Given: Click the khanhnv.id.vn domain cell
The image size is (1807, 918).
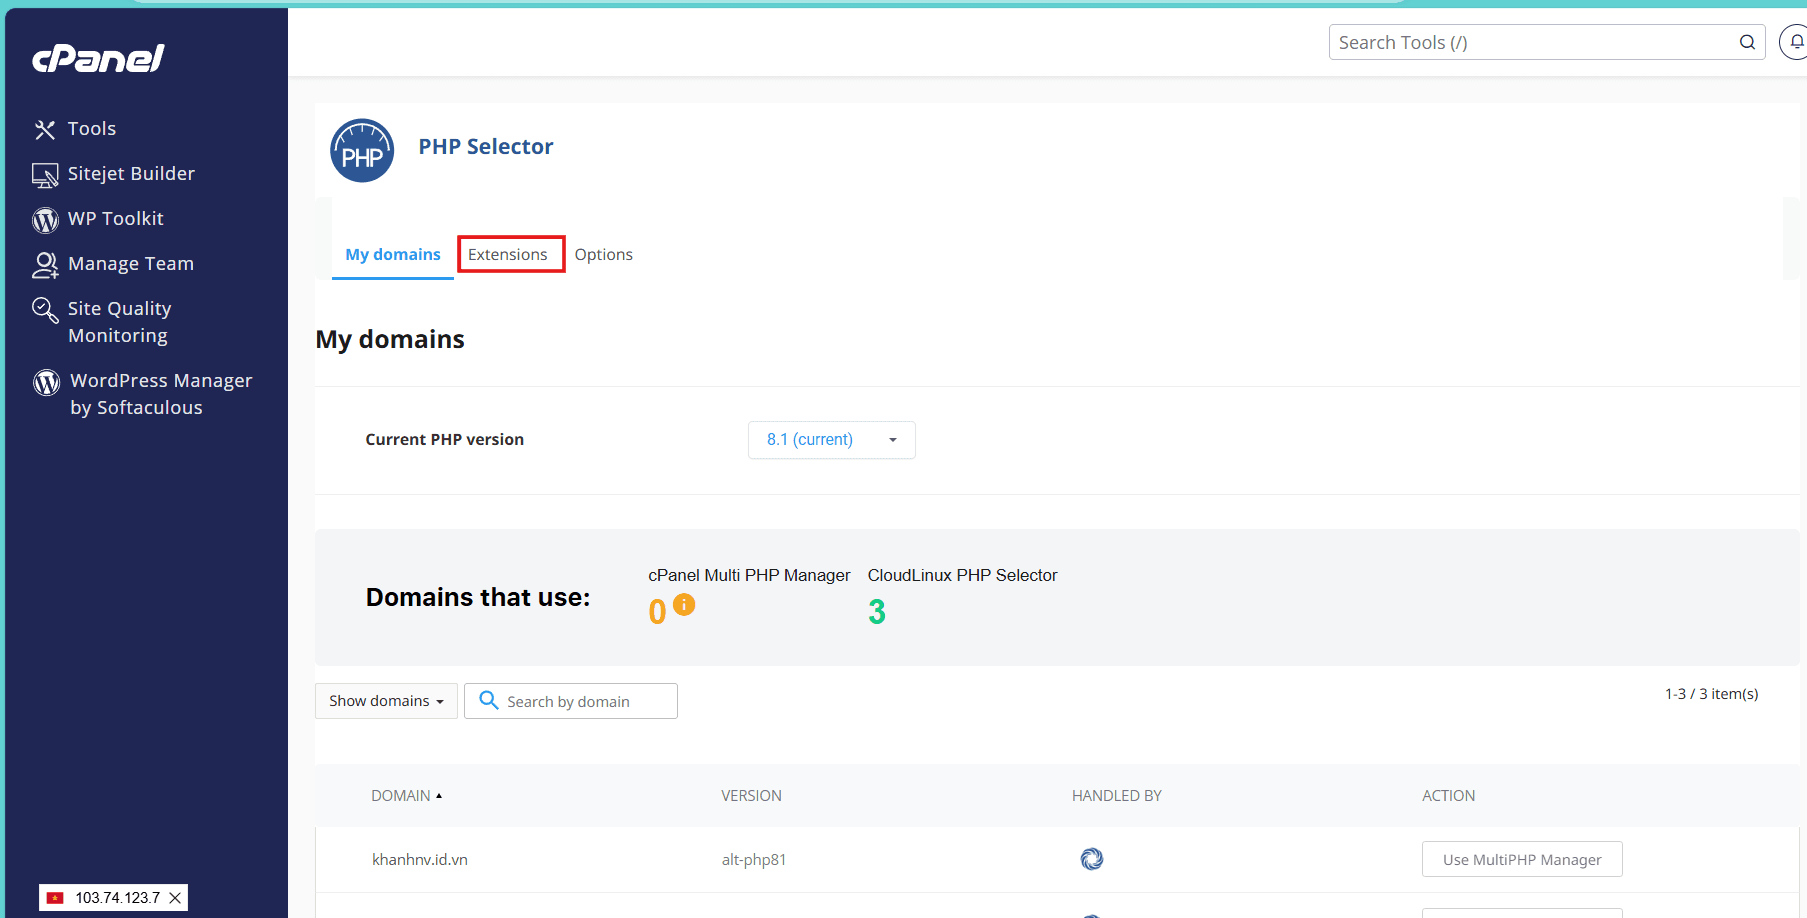Looking at the screenshot, I should [x=420, y=860].
